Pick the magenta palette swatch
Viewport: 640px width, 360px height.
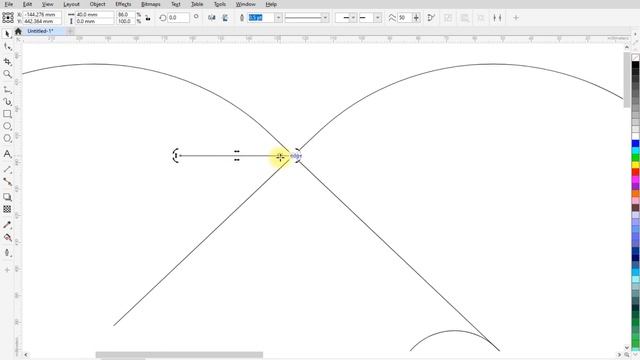[636, 179]
